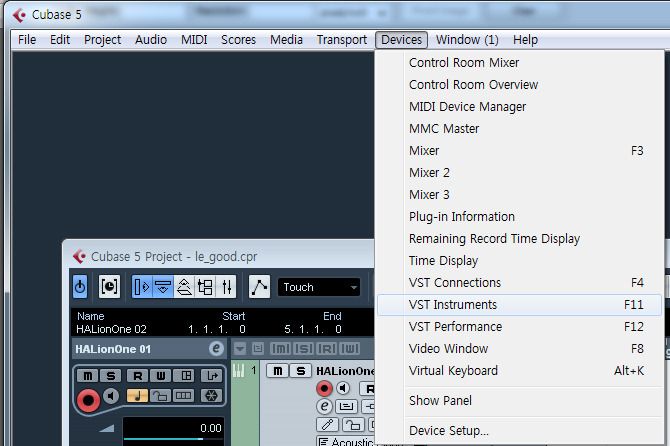670x446 pixels.
Task: Click the Inspector Lock padlock button
Action: tap(161, 396)
